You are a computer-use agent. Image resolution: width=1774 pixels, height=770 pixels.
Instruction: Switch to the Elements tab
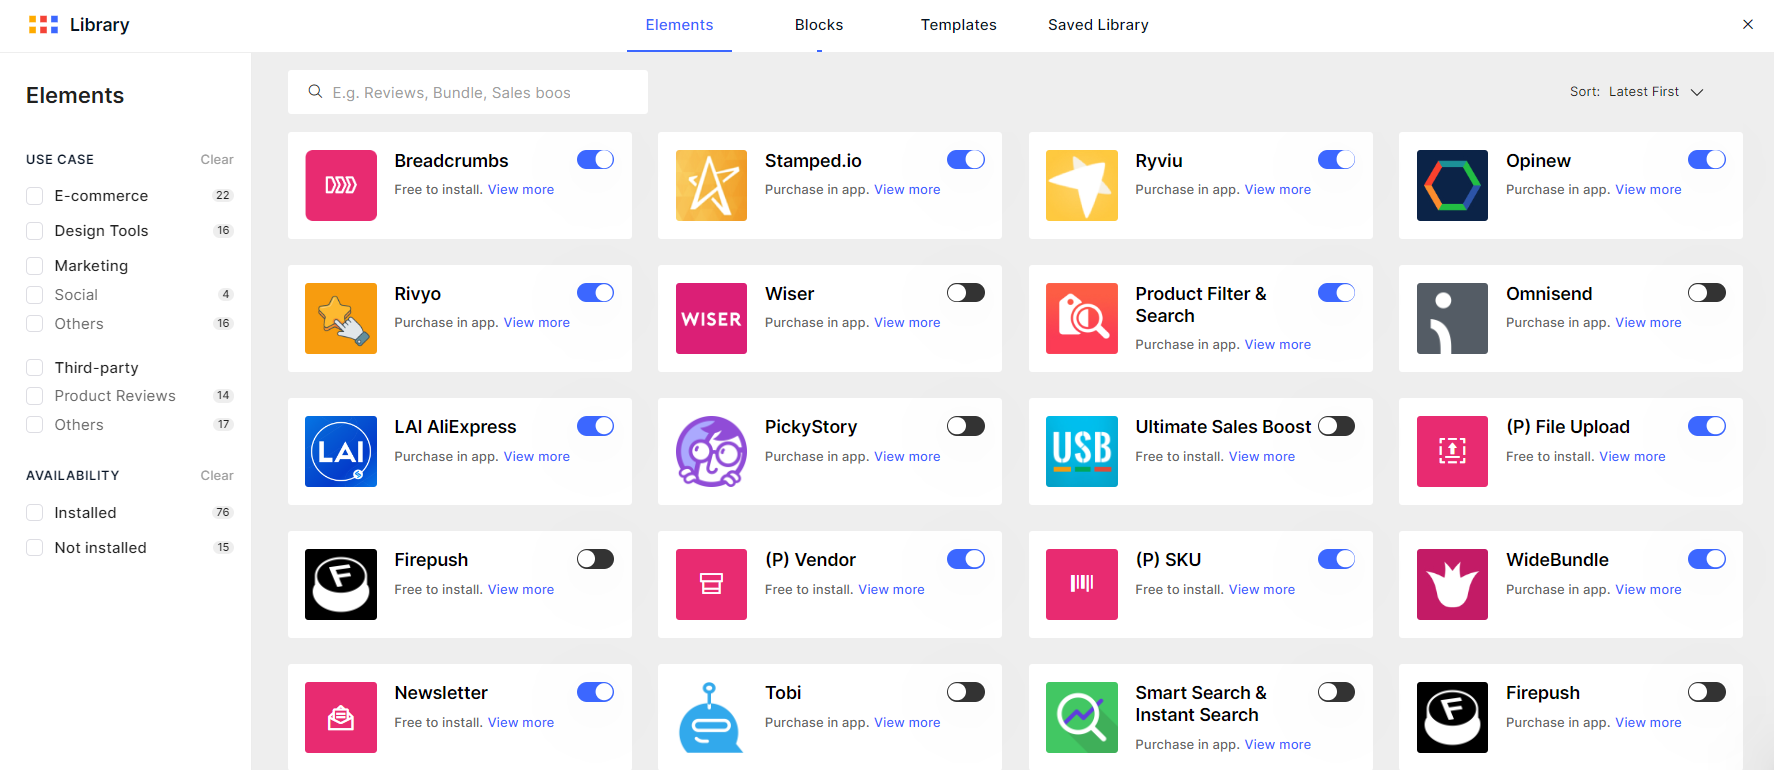tap(679, 25)
